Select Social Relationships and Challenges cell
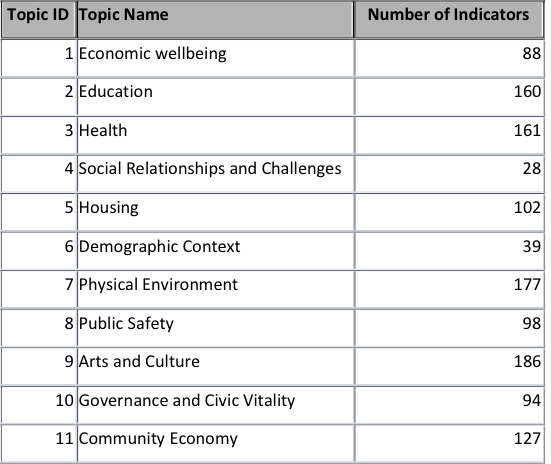This screenshot has height=464, width=551. 215,174
